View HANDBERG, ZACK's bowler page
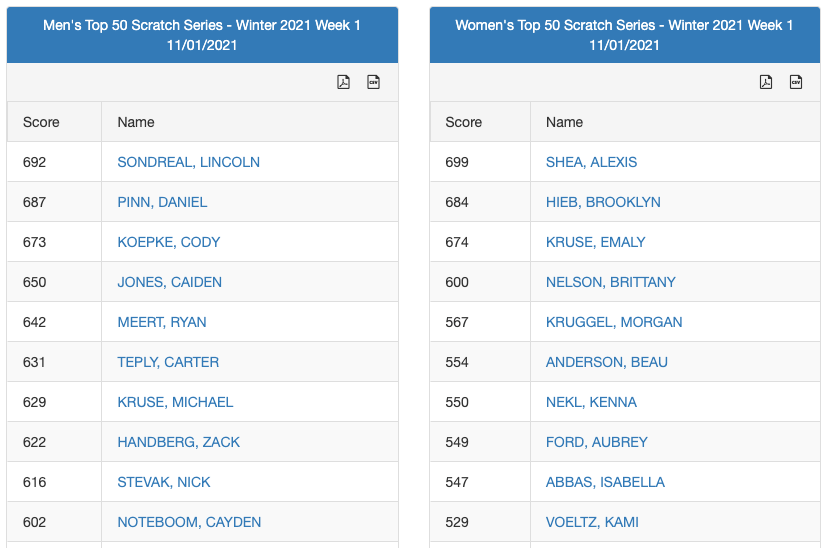Image resolution: width=830 pixels, height=548 pixels. [178, 442]
